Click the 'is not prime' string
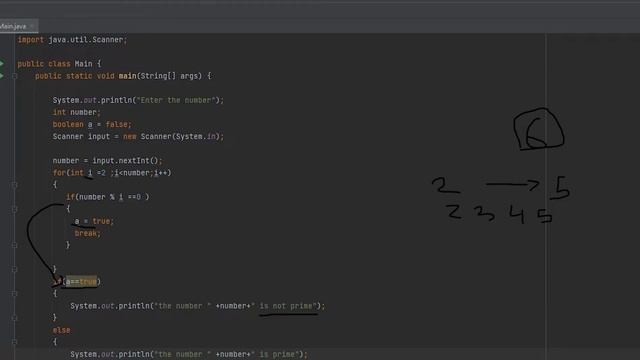The height and width of the screenshot is (360, 640). point(288,306)
